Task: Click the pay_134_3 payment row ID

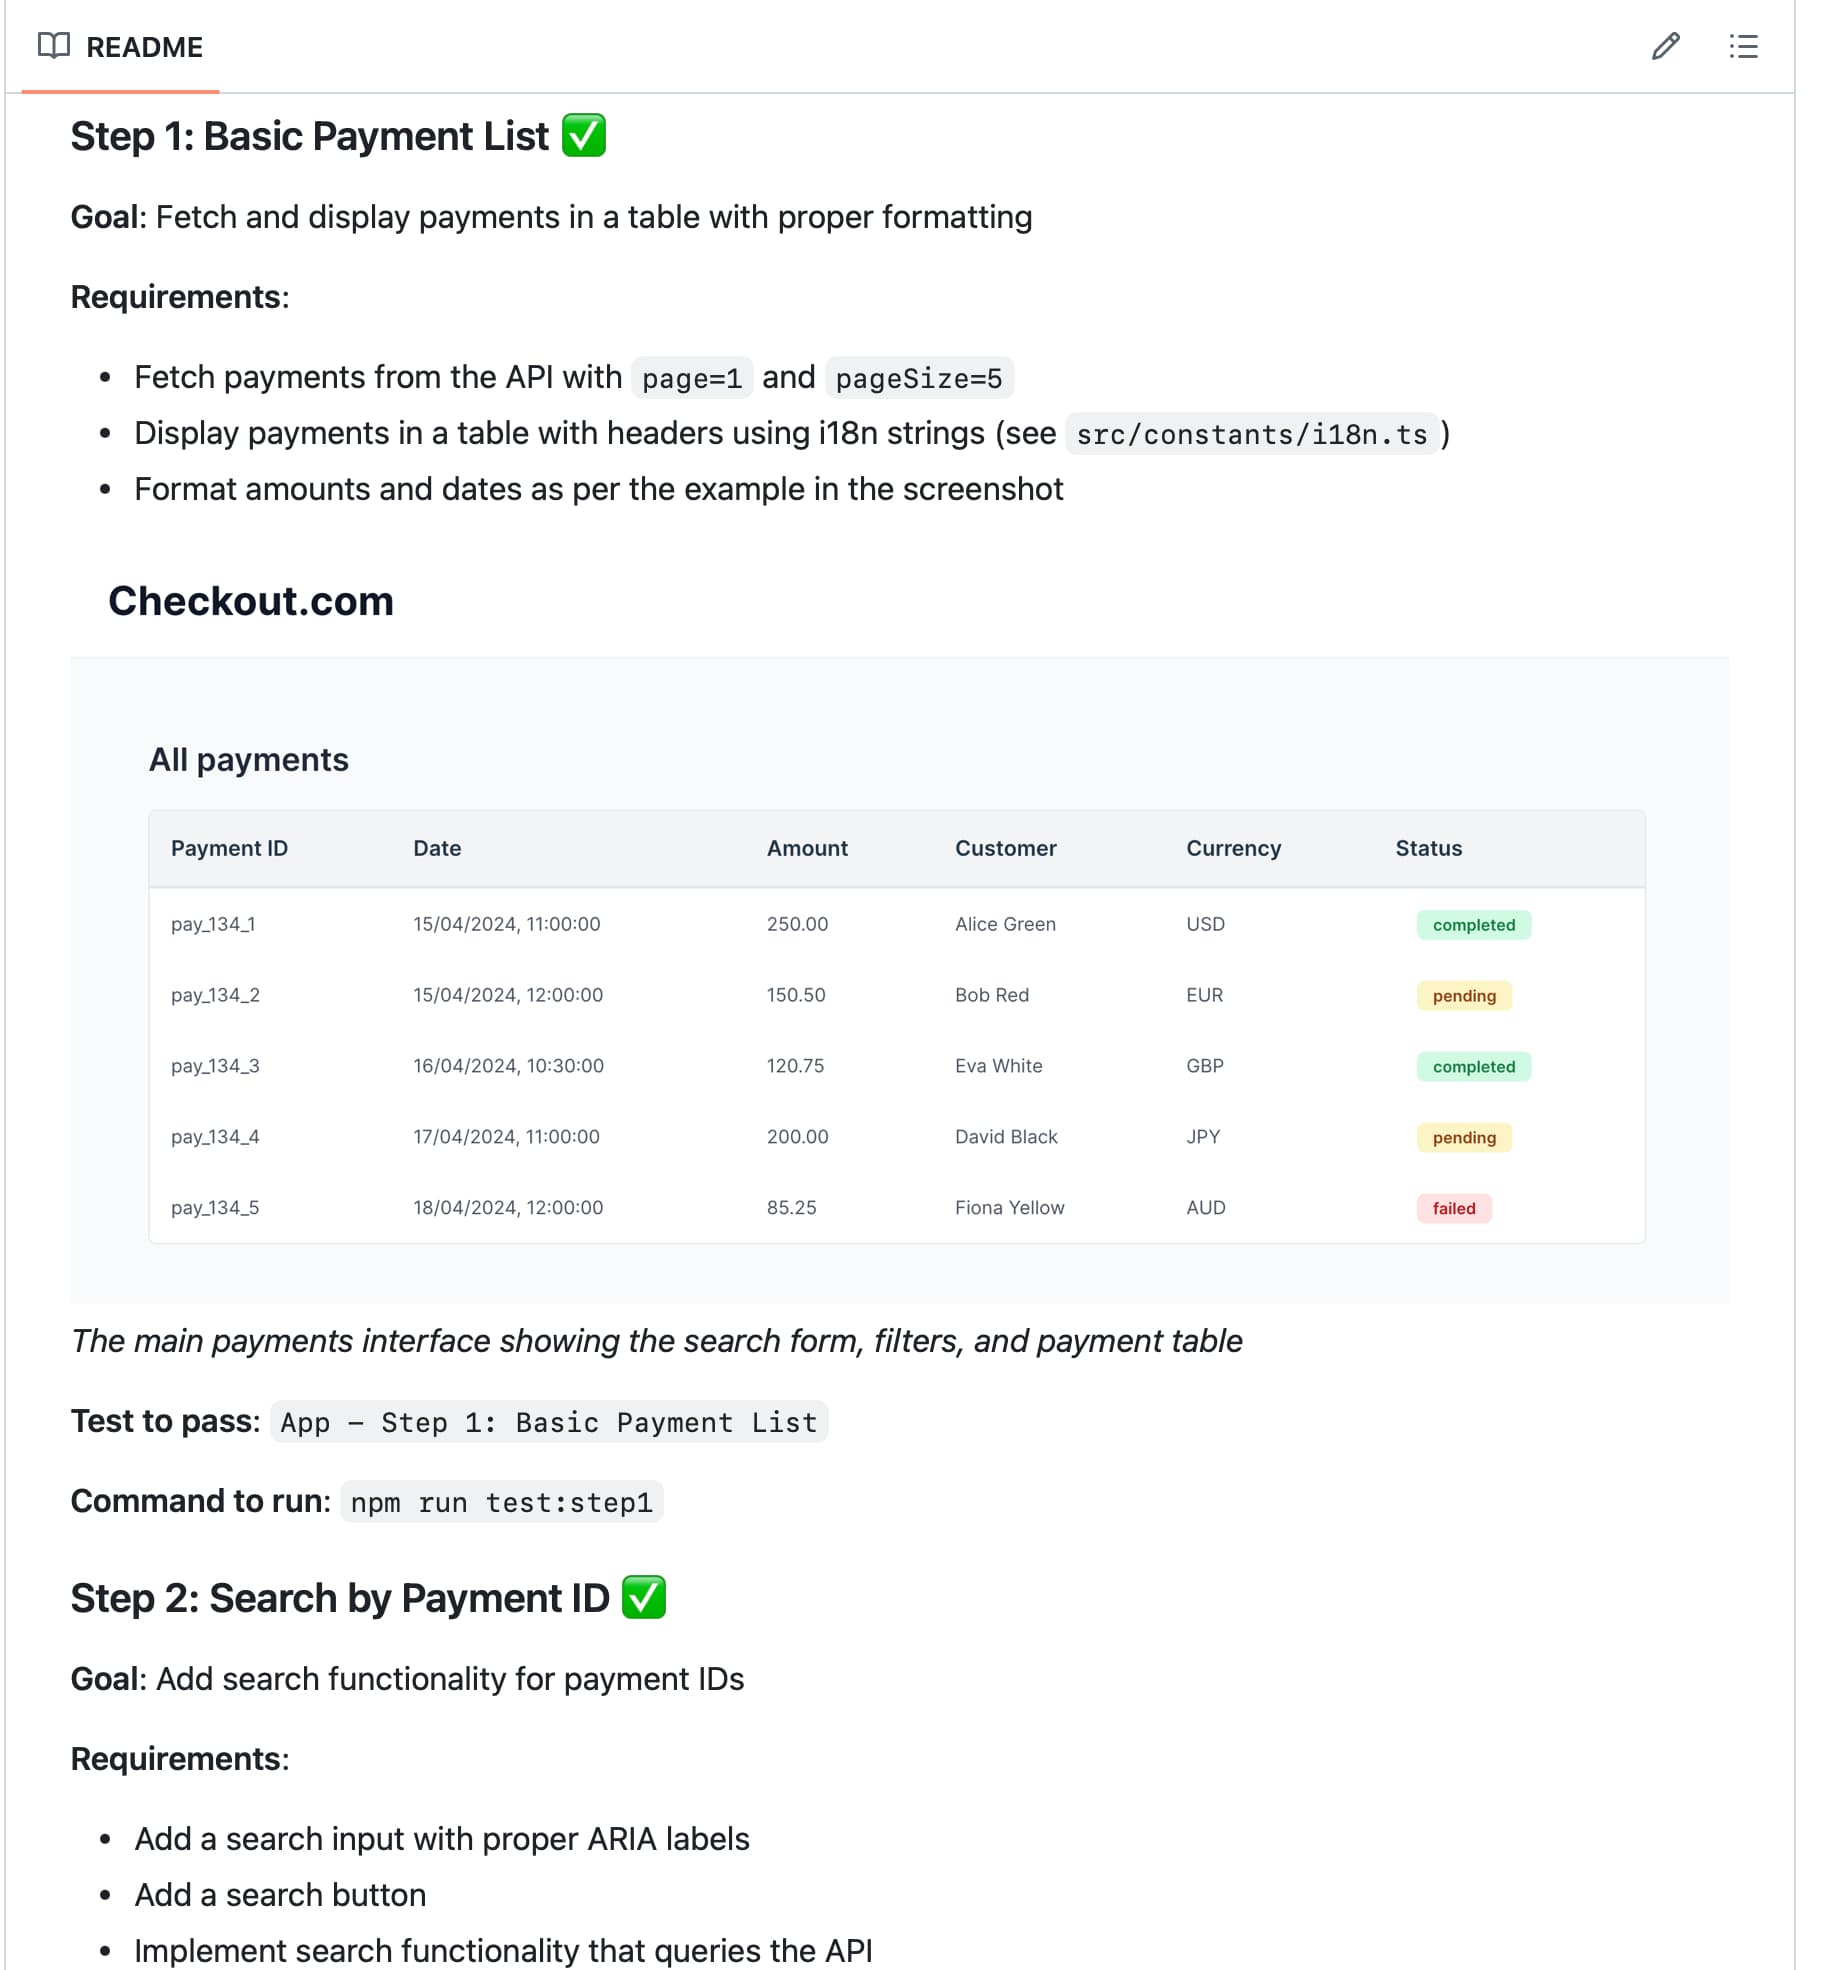Action: 215,1066
